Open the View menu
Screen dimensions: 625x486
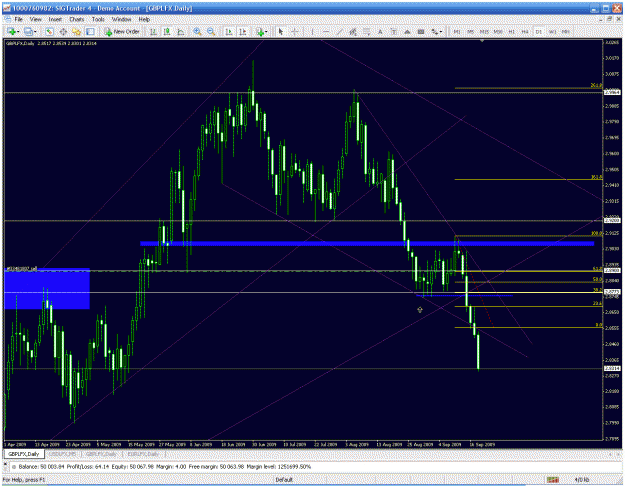[x=35, y=19]
